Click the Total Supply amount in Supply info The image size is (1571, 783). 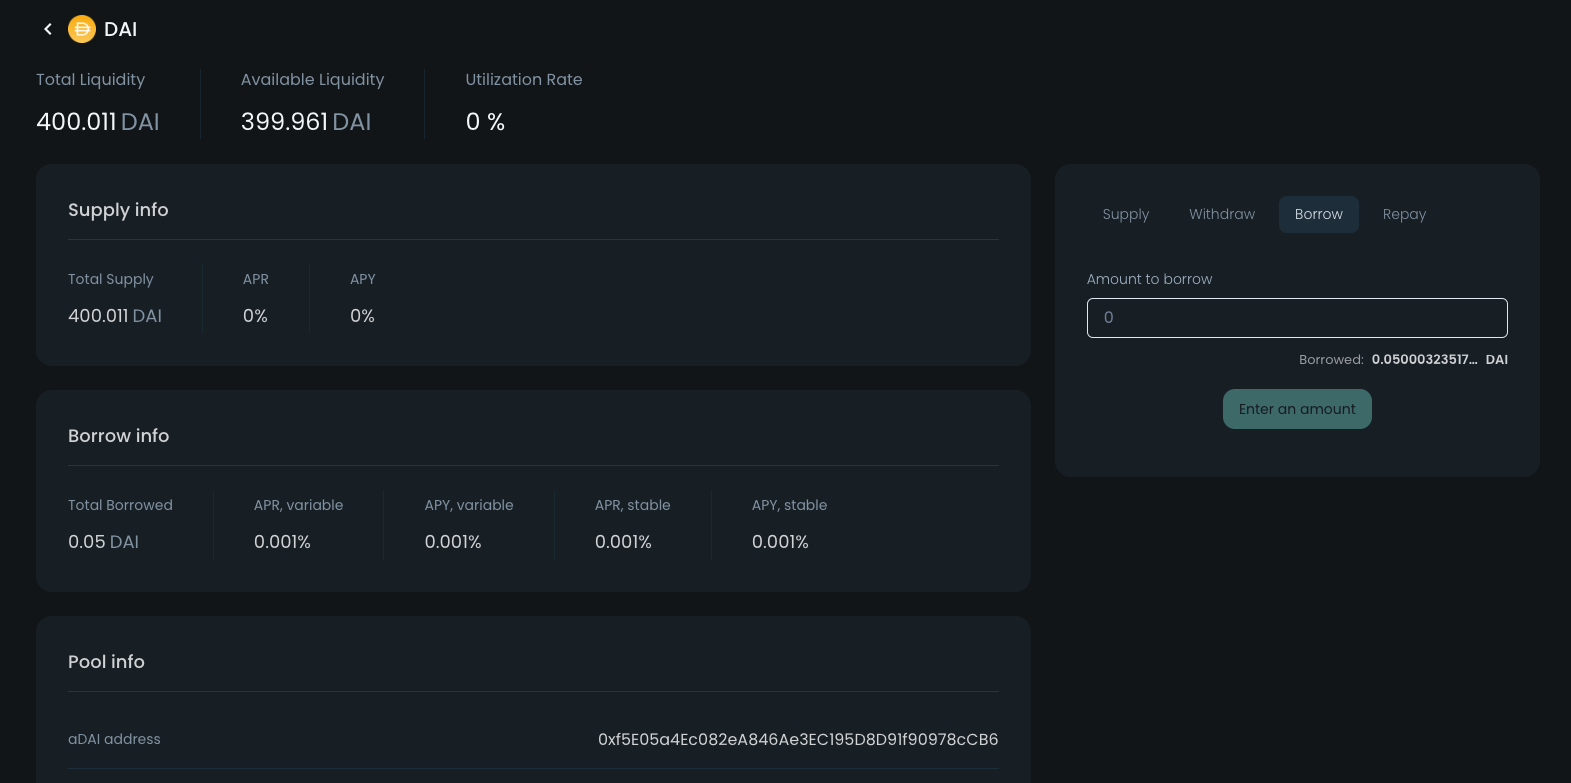point(114,316)
